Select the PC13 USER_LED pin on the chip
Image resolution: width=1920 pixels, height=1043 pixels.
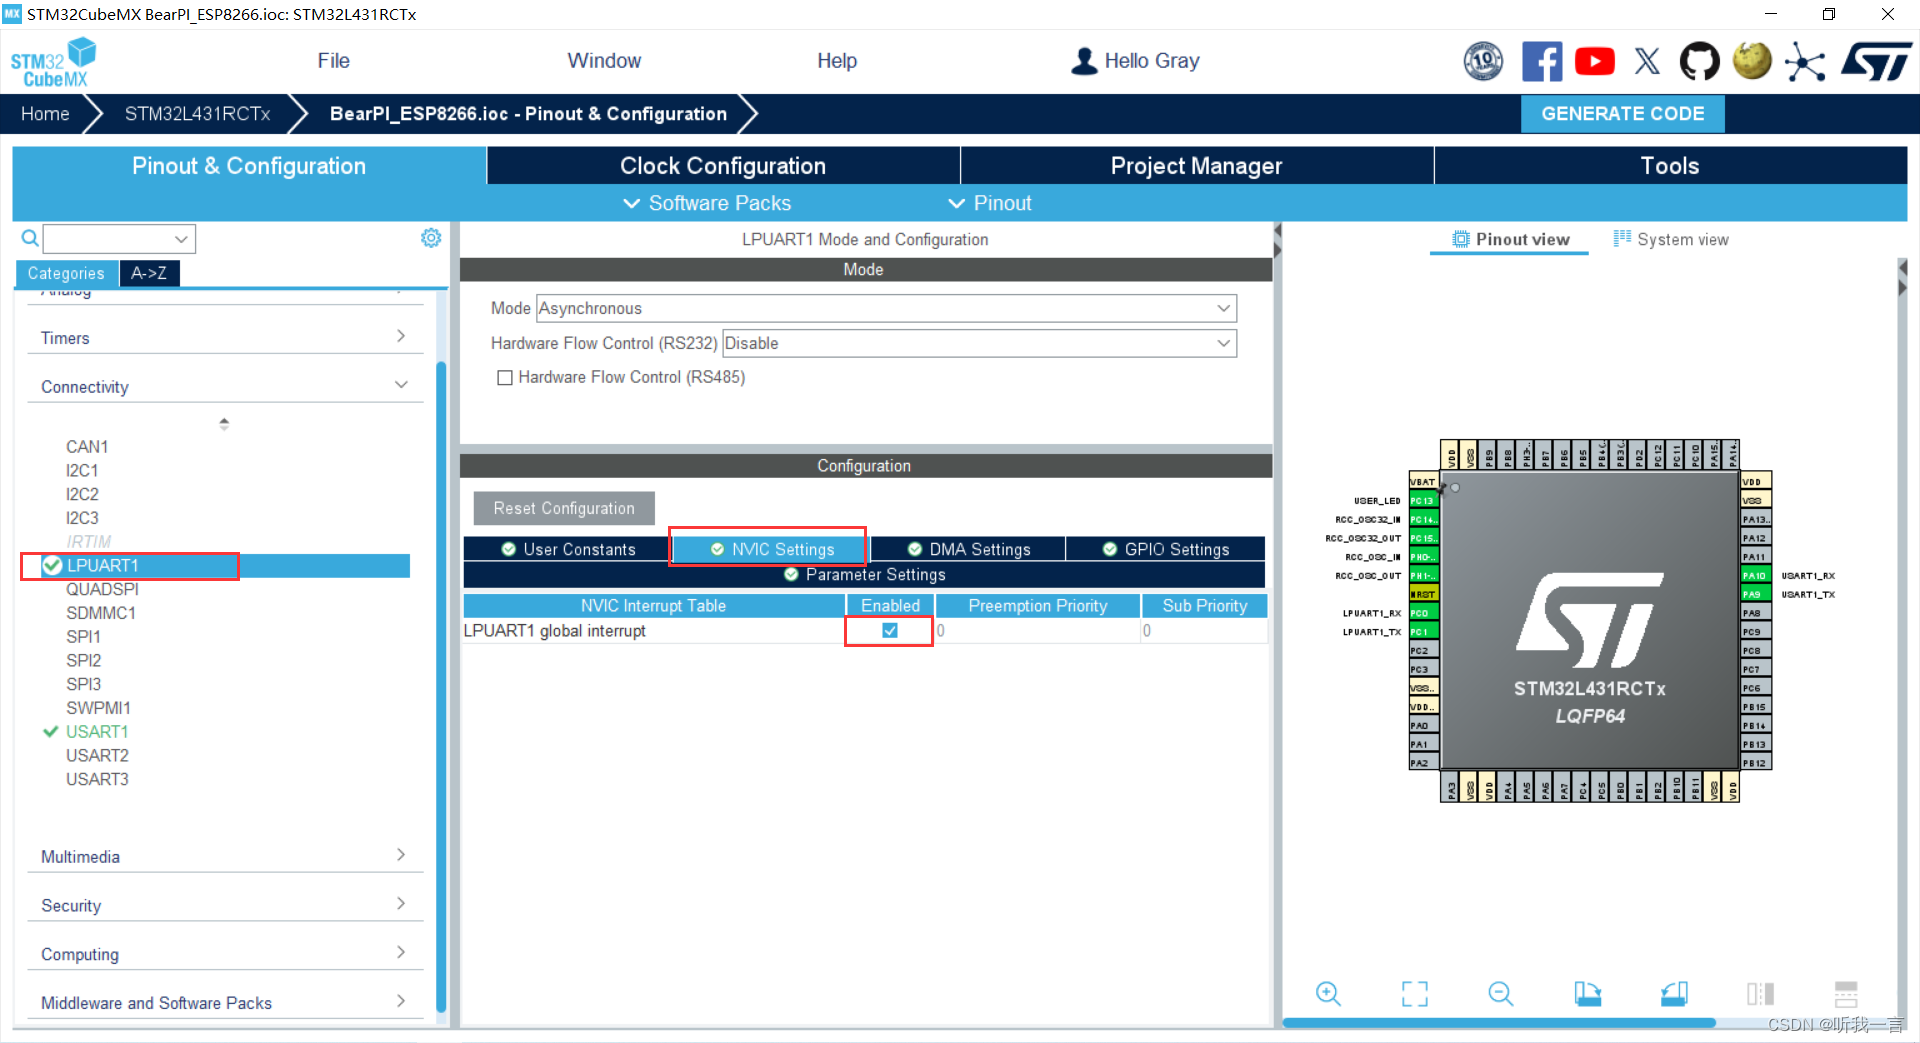pyautogui.click(x=1423, y=500)
